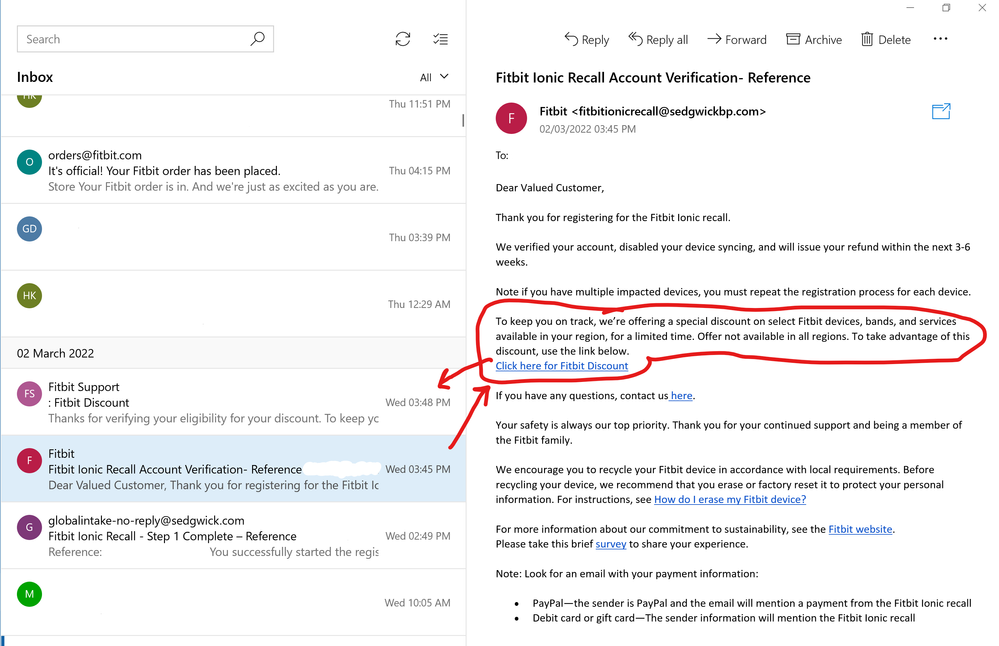999x646 pixels.
Task: Archive the open message
Action: (x=813, y=39)
